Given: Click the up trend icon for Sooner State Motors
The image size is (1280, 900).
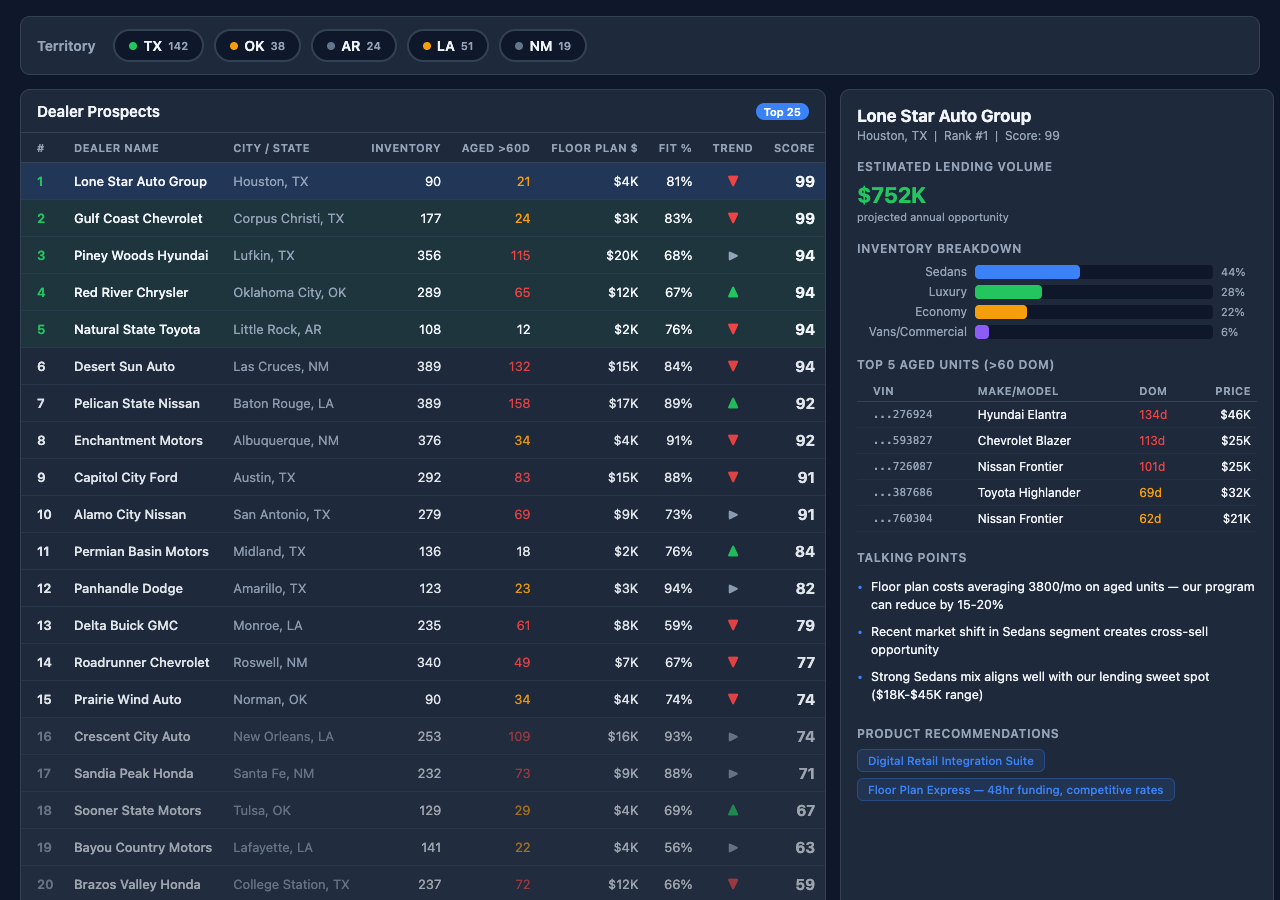Looking at the screenshot, I should tap(733, 811).
